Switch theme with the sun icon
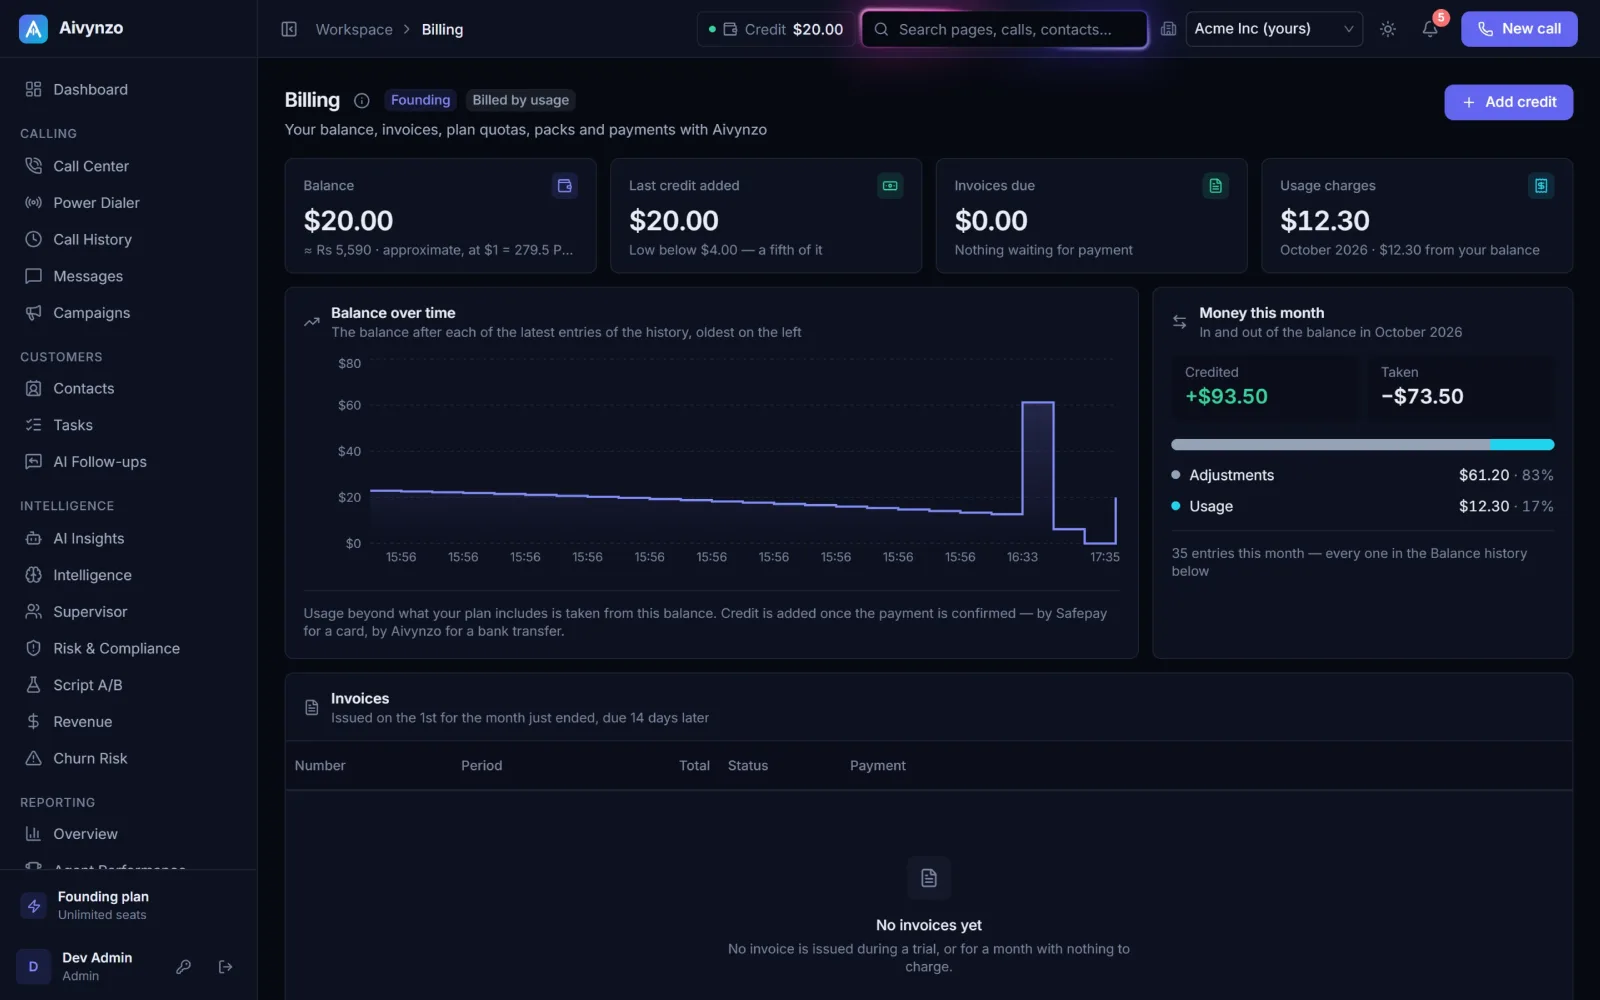Image resolution: width=1600 pixels, height=1000 pixels. [x=1388, y=29]
